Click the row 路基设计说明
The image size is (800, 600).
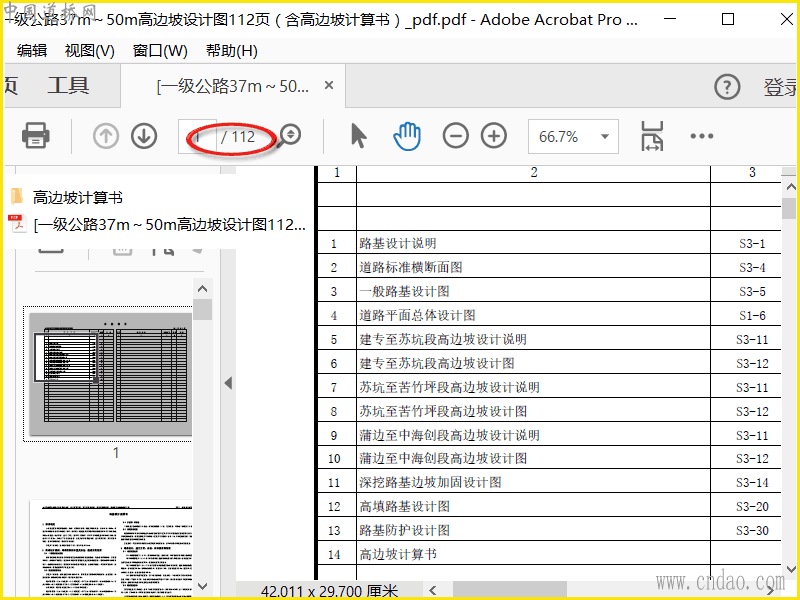(549, 243)
